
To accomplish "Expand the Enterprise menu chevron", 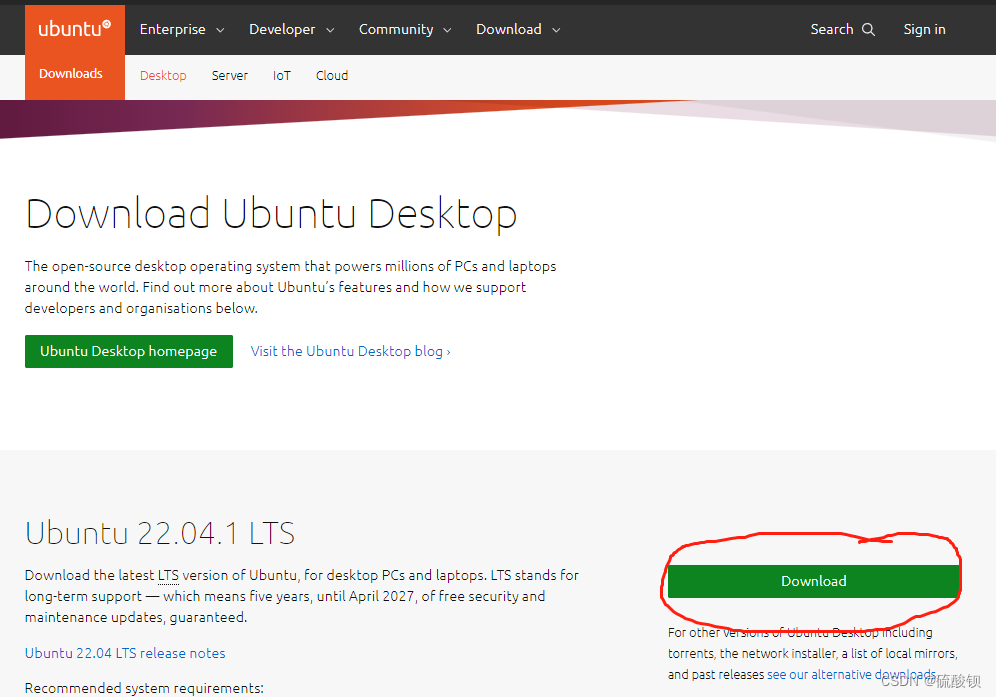I will click(220, 30).
